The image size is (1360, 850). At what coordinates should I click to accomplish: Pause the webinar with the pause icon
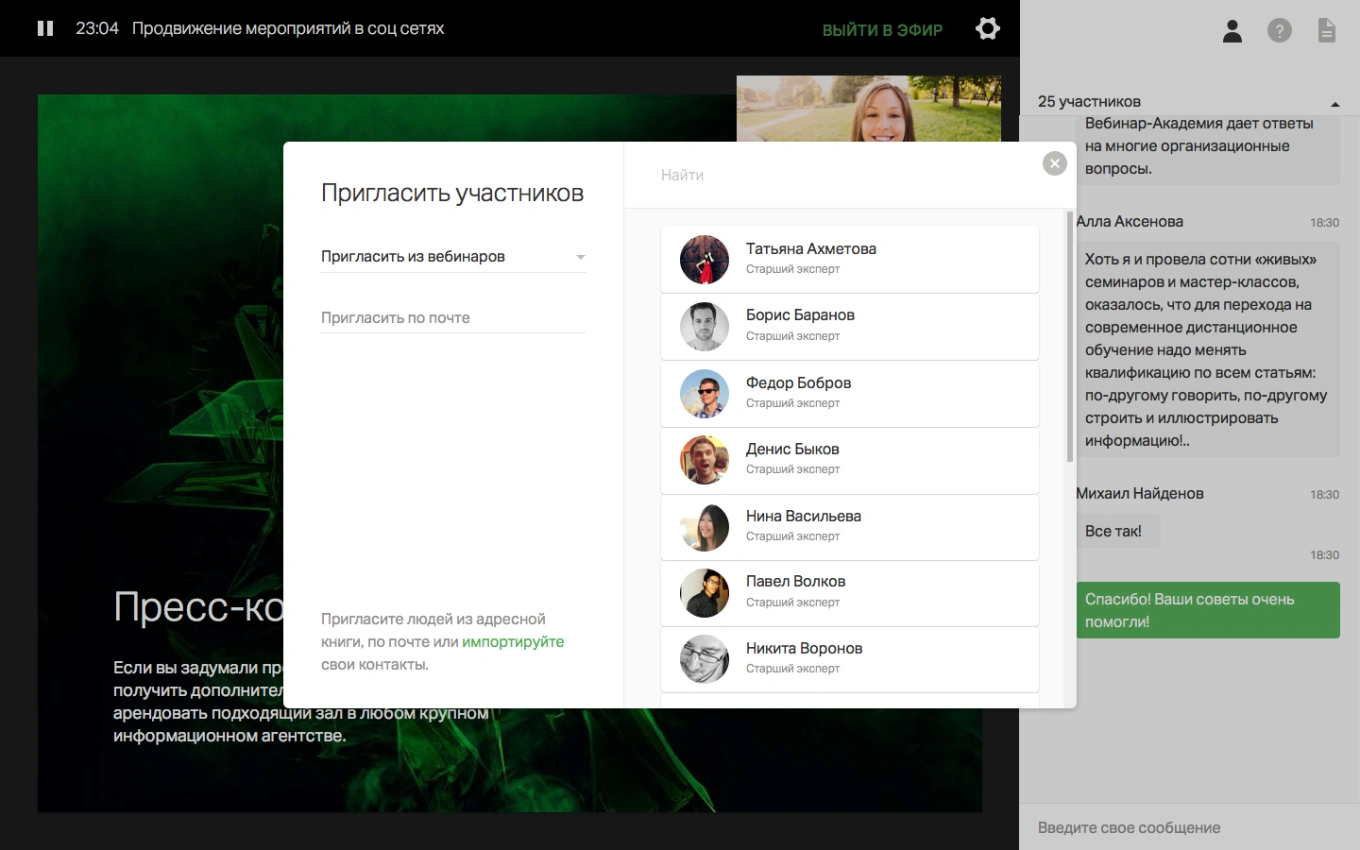pos(45,28)
